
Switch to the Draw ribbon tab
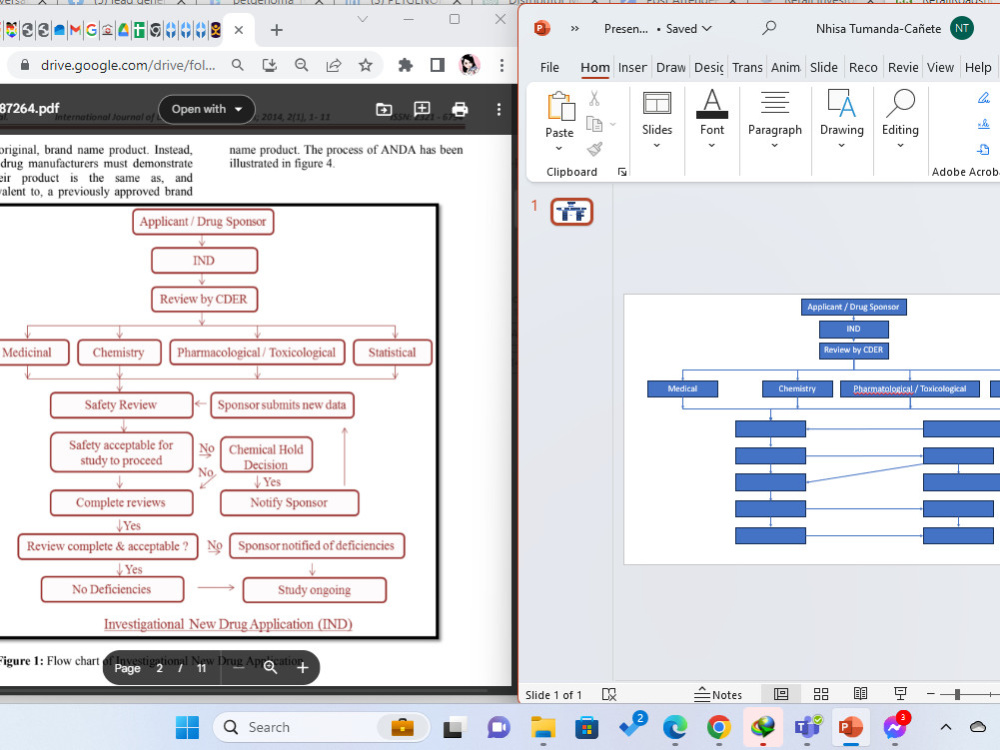(x=671, y=68)
